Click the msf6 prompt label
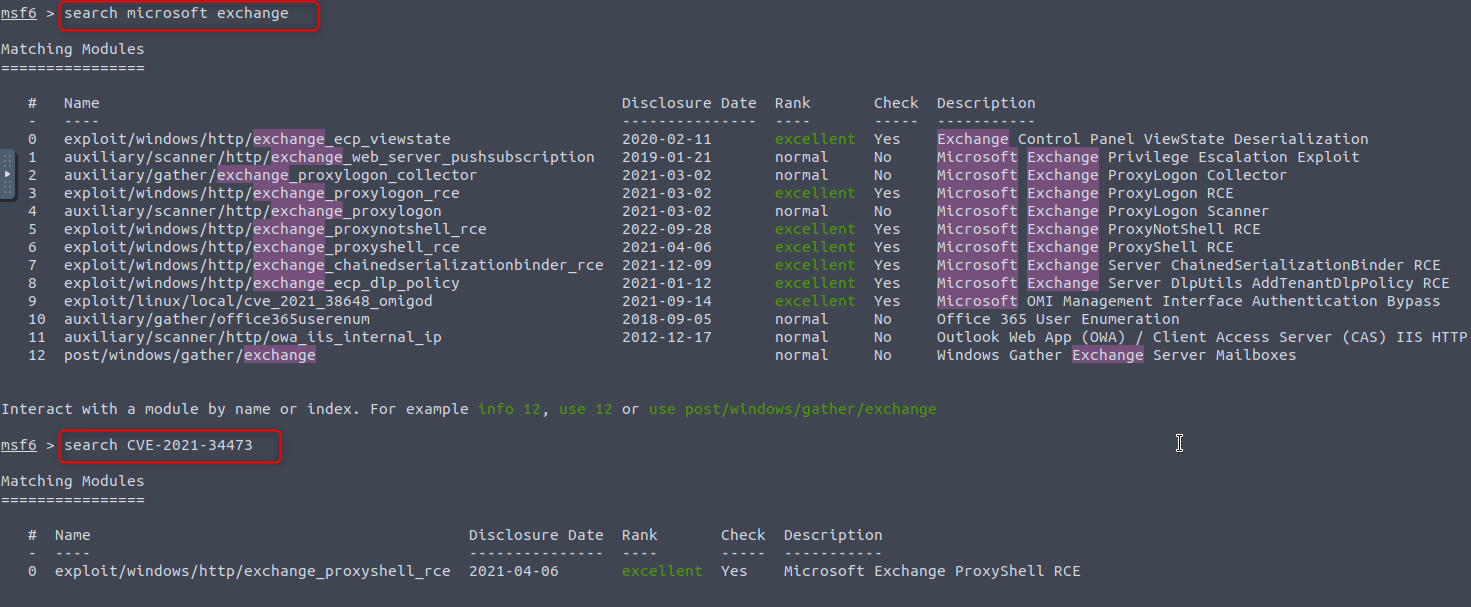The image size is (1471, 607). (x=18, y=14)
